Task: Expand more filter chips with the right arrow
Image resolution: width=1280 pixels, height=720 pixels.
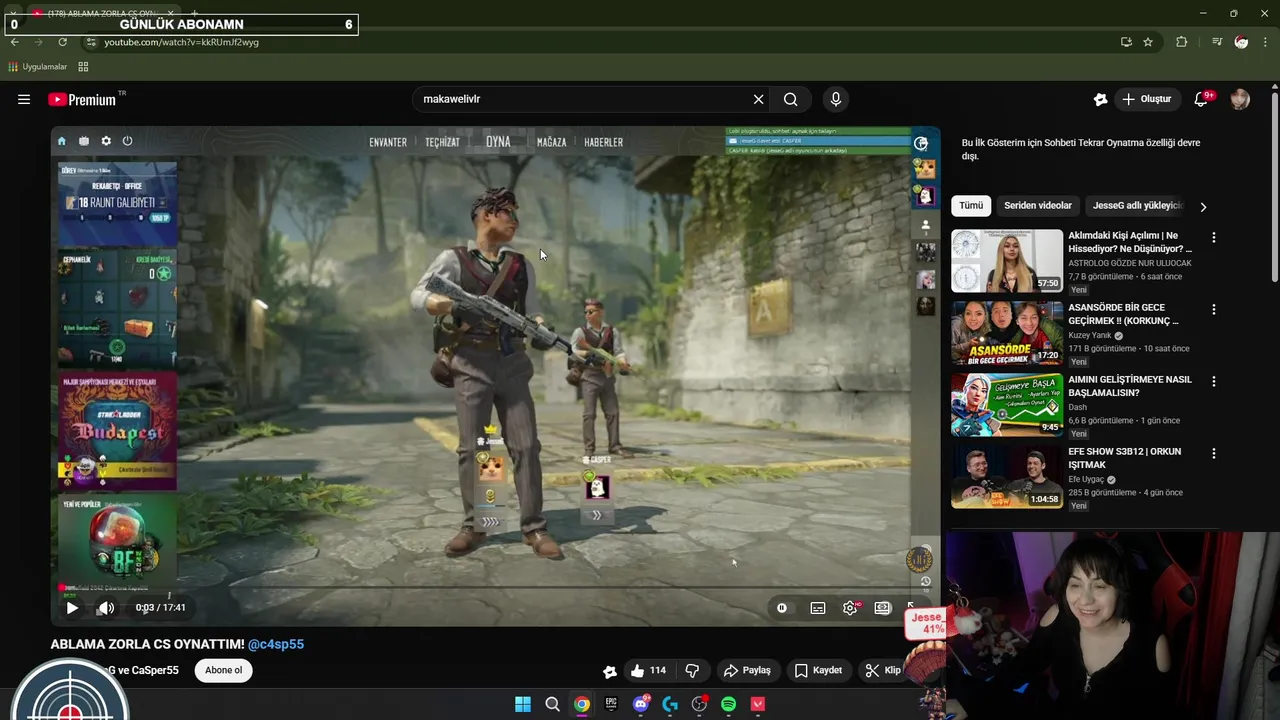Action: [1203, 207]
